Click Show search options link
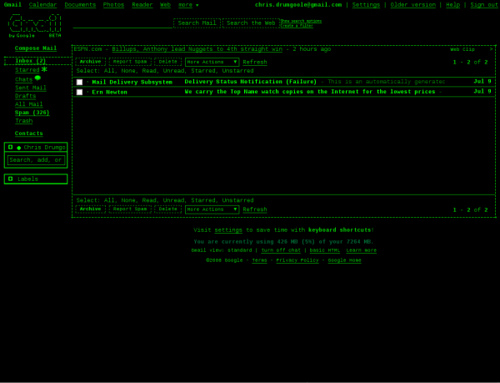The width and height of the screenshot is (500, 383). click(301, 21)
